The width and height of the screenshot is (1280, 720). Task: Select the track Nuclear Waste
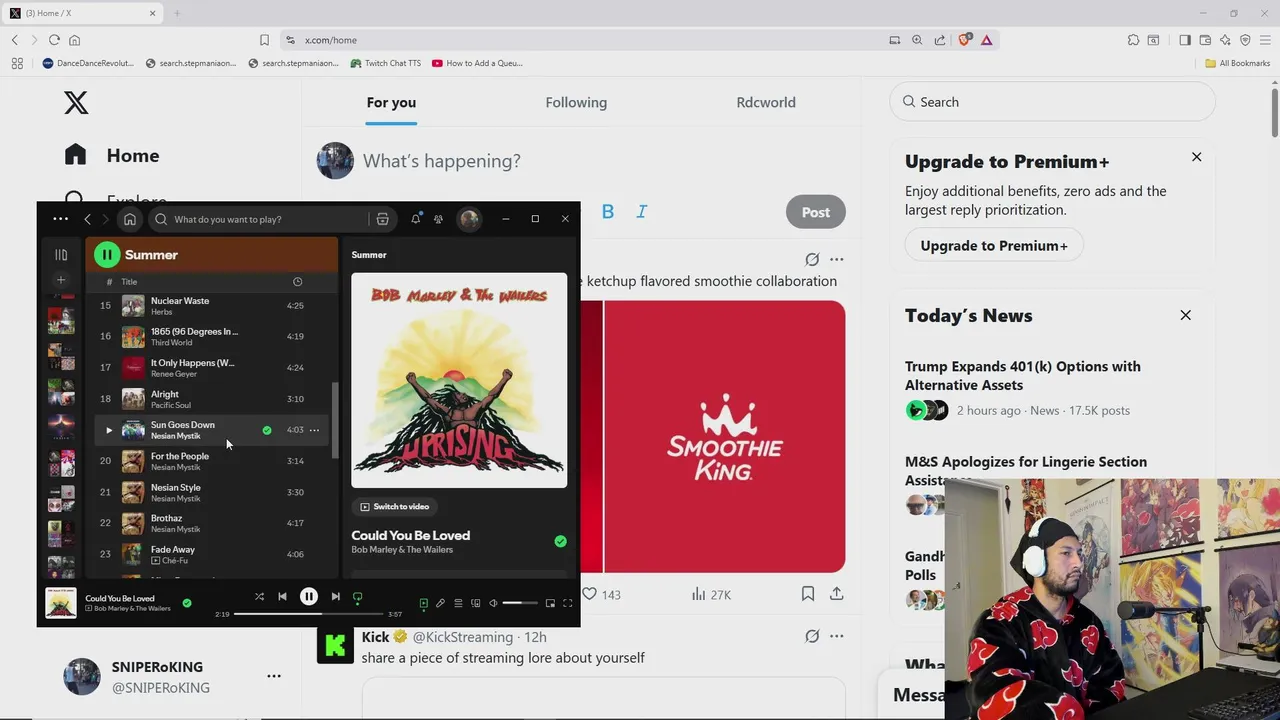click(180, 301)
